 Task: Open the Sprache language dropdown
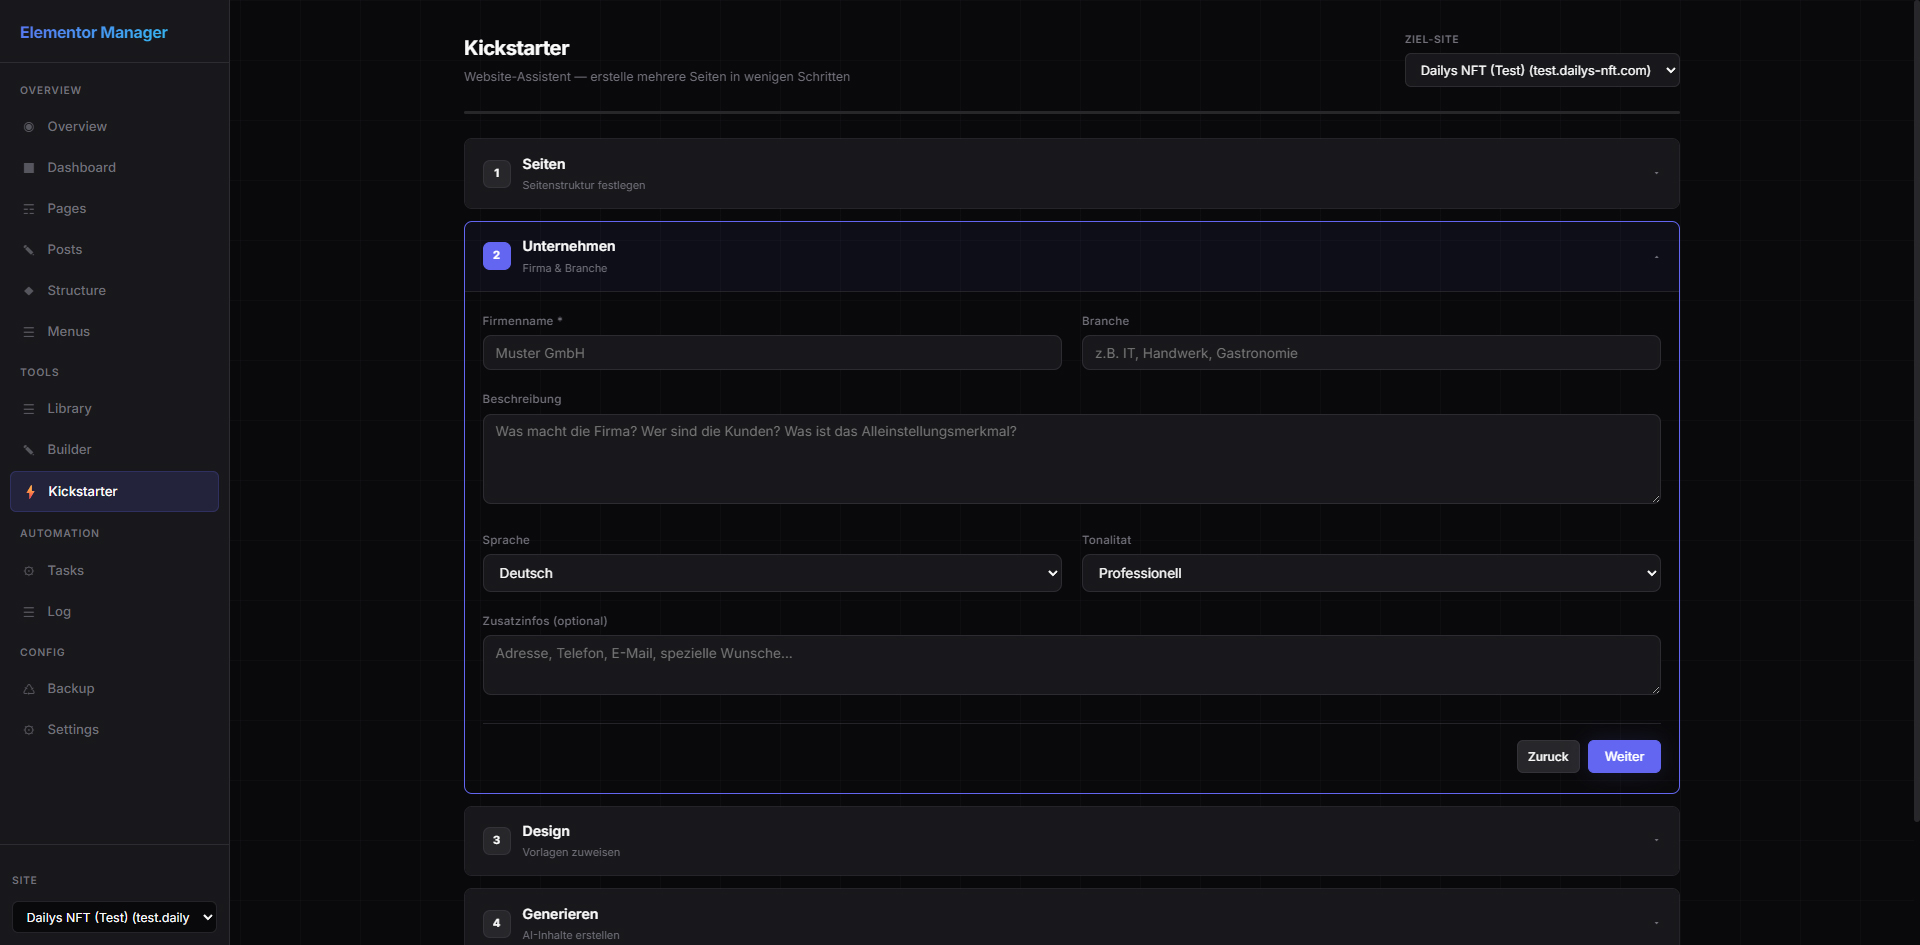click(771, 573)
